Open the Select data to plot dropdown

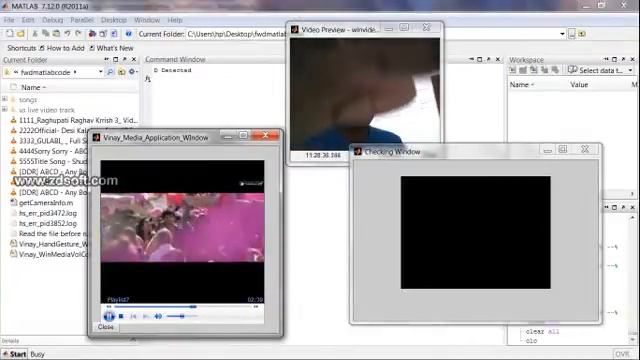630,71
